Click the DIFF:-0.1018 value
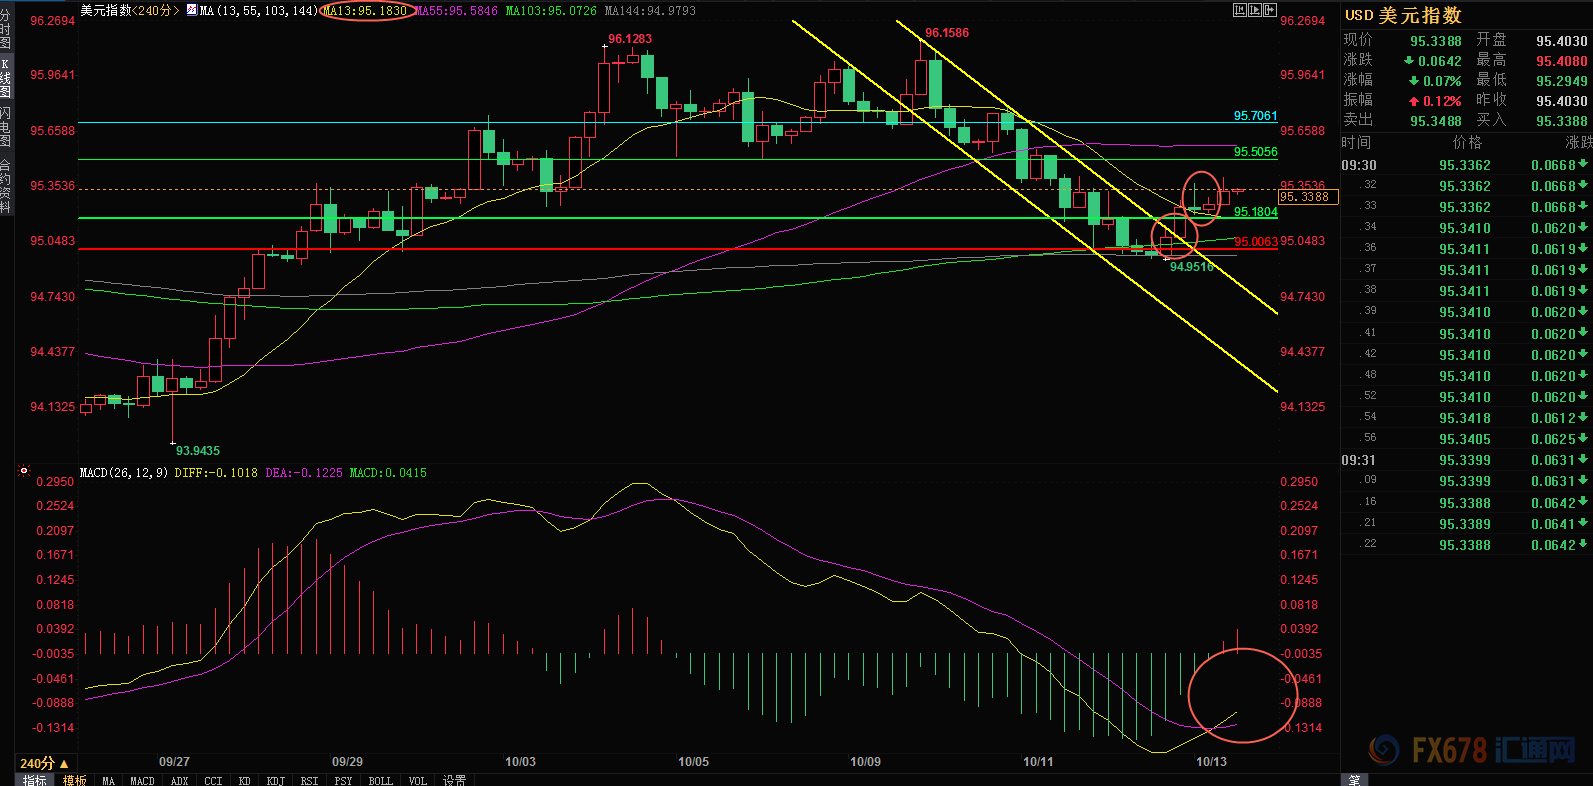Viewport: 1593px width, 786px height. (x=216, y=472)
